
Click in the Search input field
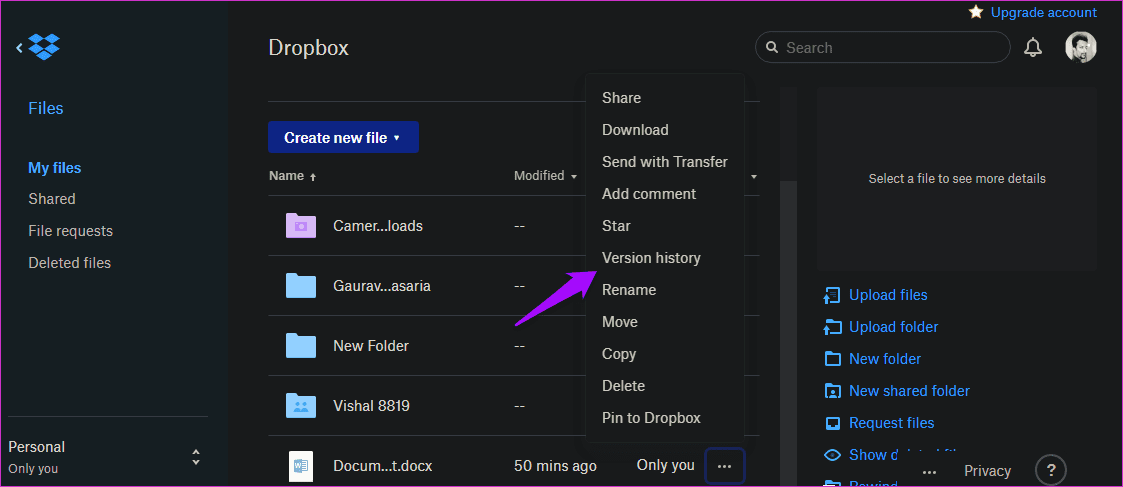tap(882, 48)
